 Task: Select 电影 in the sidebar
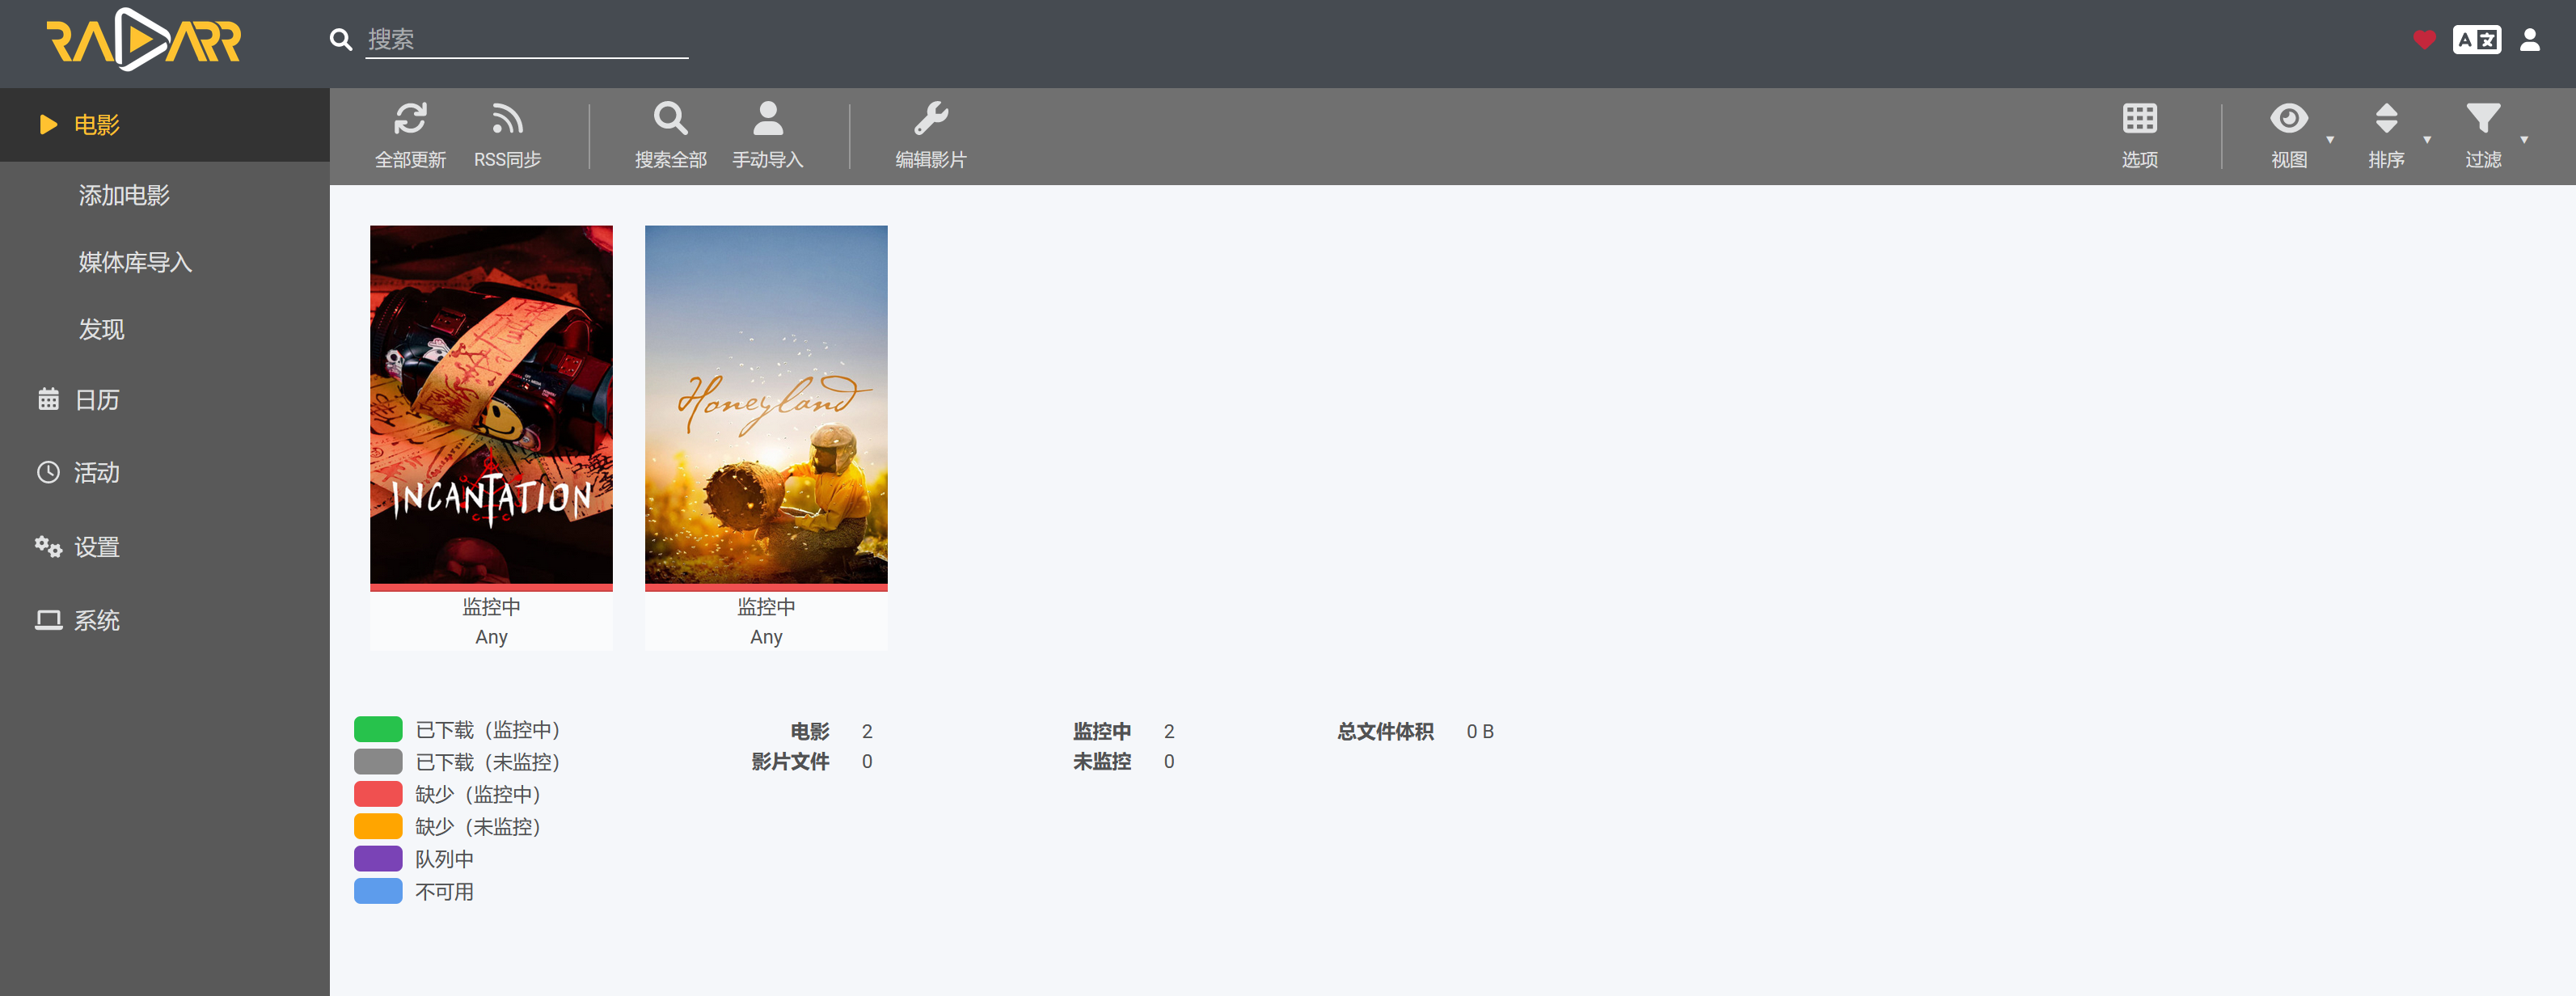click(165, 125)
